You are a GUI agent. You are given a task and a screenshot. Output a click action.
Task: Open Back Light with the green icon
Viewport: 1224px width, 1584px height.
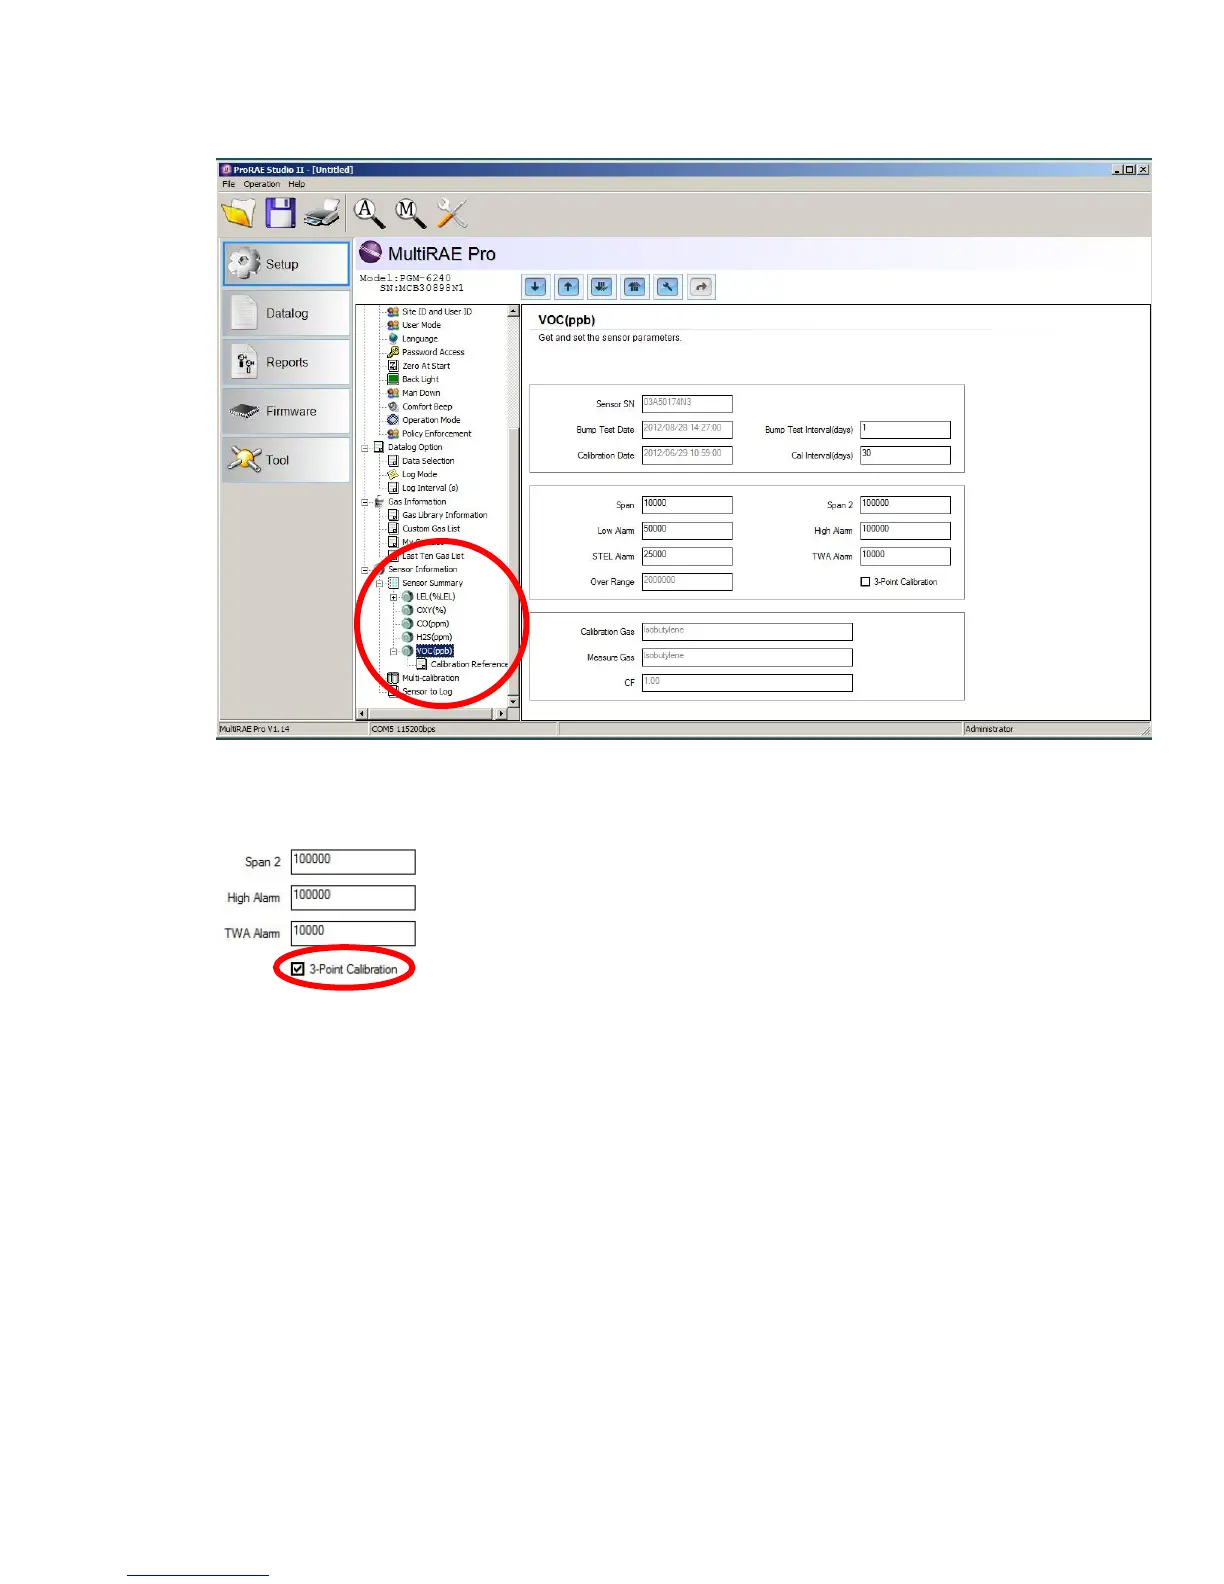[x=420, y=380]
